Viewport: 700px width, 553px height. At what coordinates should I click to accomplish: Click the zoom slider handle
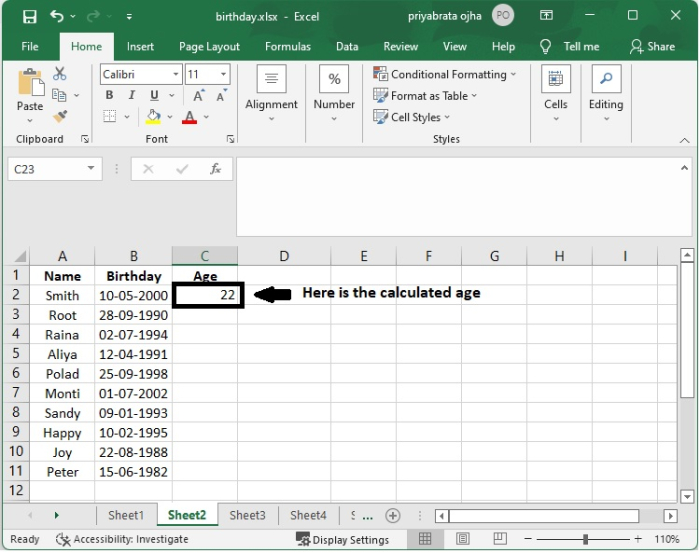pyautogui.click(x=585, y=539)
